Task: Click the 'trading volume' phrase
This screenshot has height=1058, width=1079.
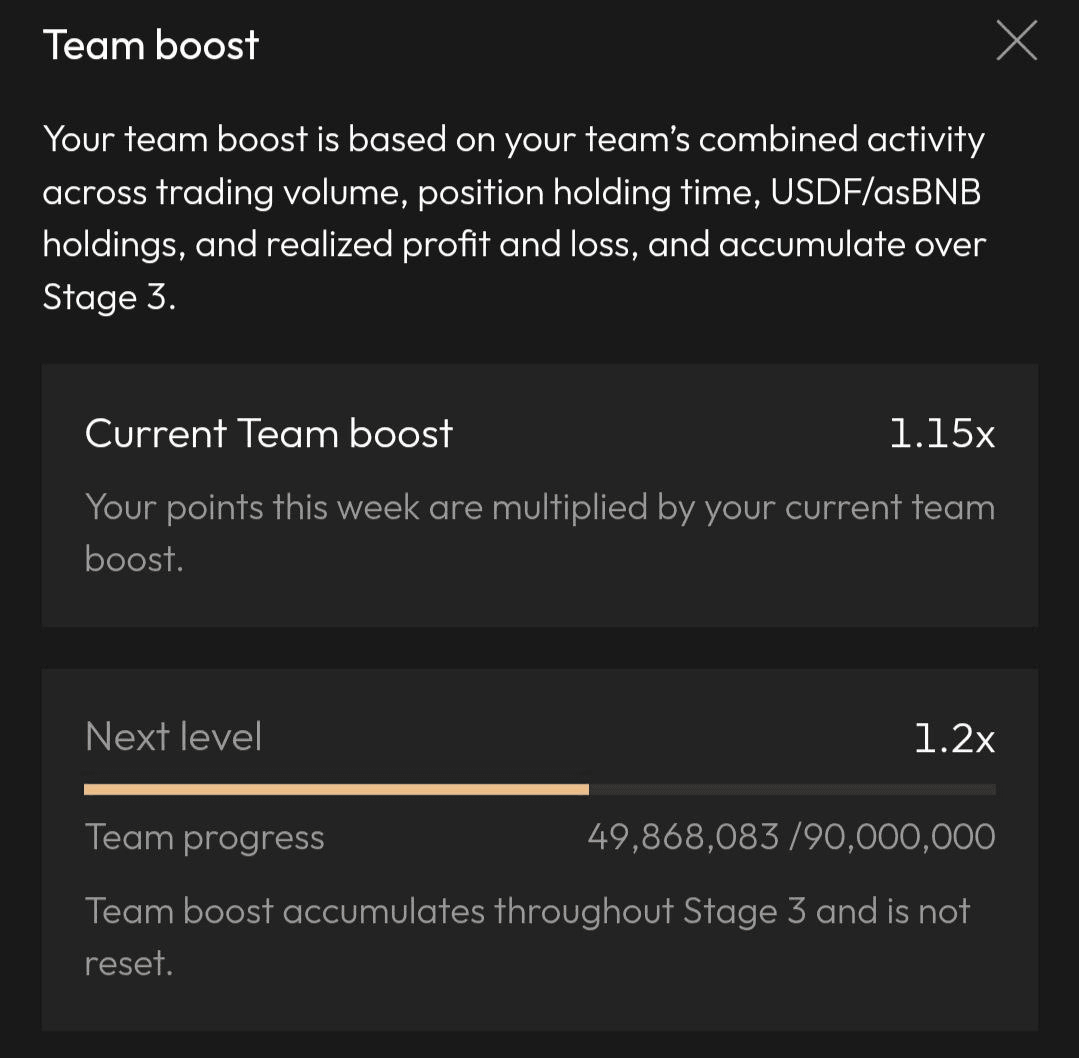Action: [273, 191]
